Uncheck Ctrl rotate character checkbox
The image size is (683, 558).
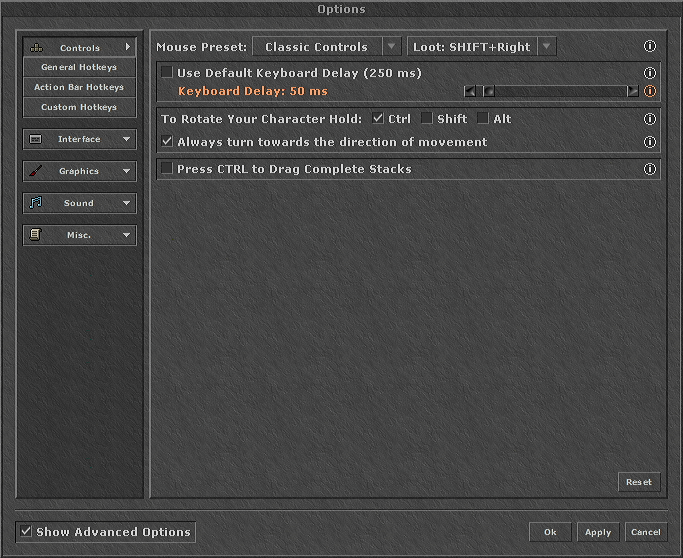click(378, 118)
